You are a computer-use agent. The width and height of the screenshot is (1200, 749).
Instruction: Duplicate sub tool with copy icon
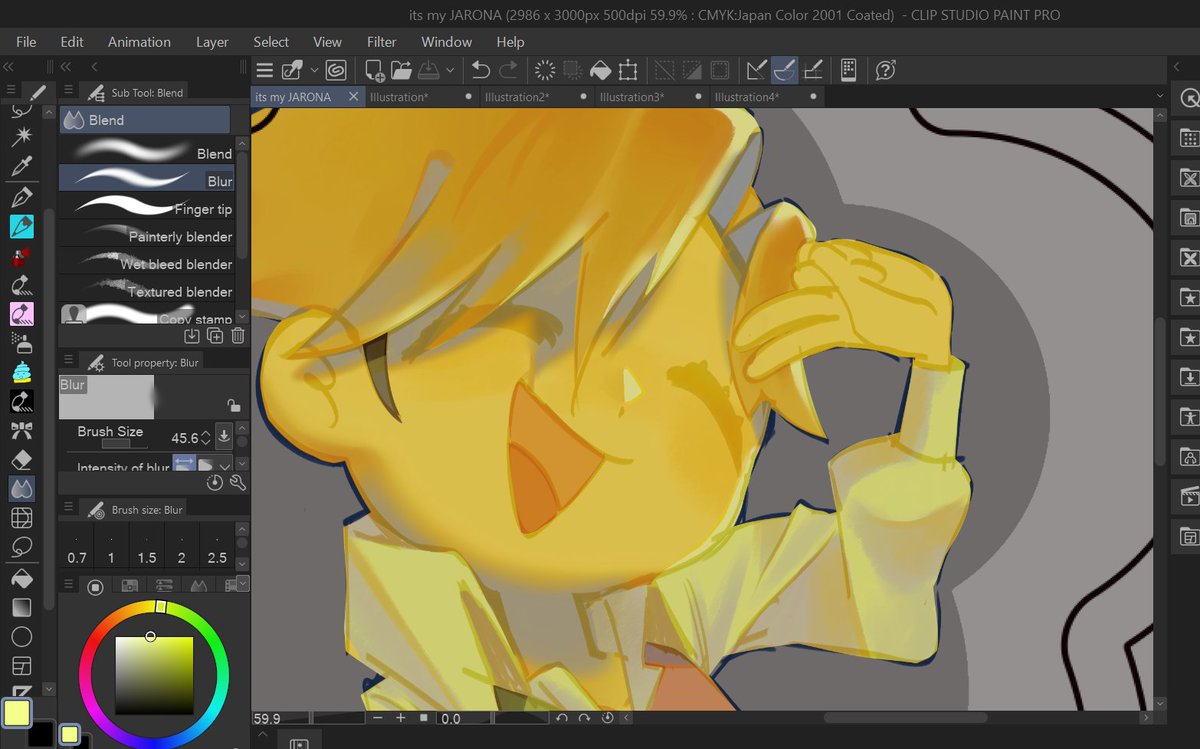coord(216,336)
